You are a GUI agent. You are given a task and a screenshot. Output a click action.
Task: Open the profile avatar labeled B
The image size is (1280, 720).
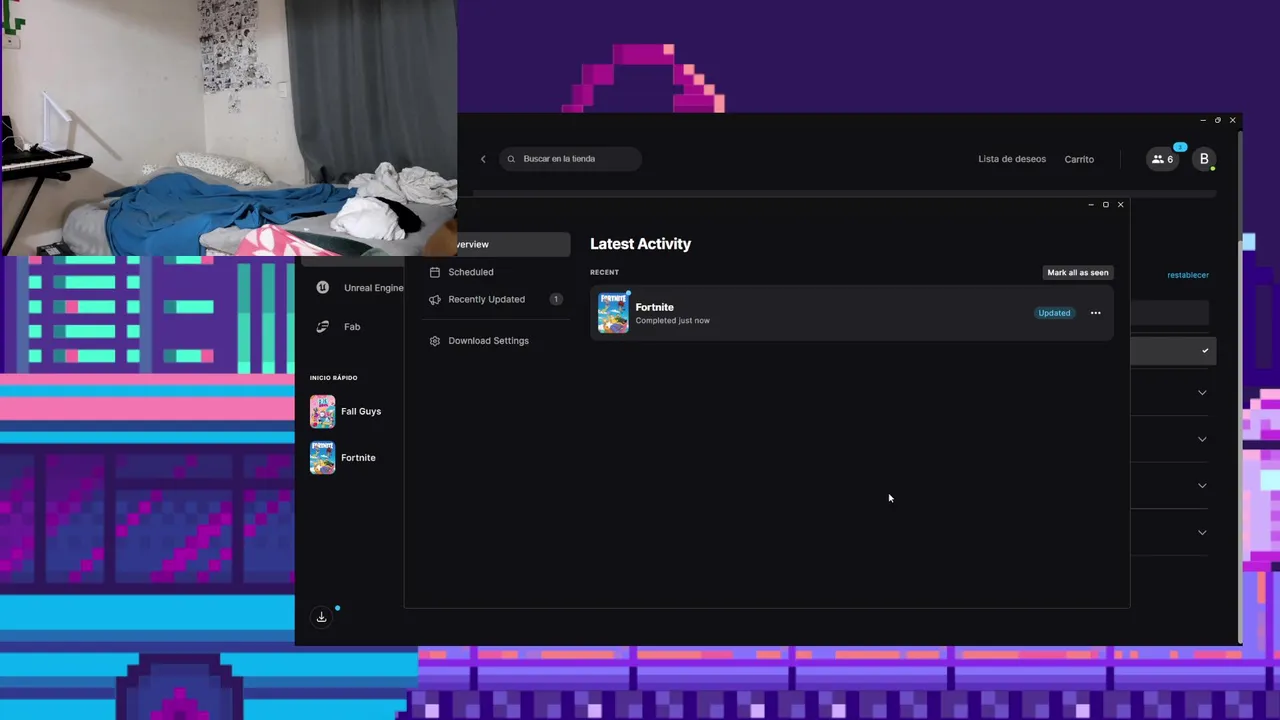pyautogui.click(x=1204, y=159)
